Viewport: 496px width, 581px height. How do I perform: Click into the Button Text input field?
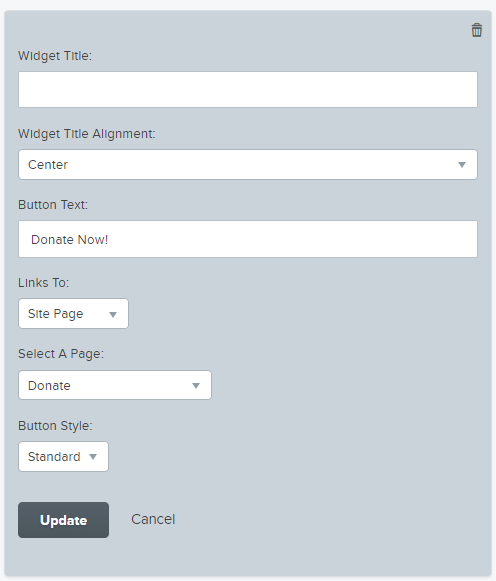[248, 239]
